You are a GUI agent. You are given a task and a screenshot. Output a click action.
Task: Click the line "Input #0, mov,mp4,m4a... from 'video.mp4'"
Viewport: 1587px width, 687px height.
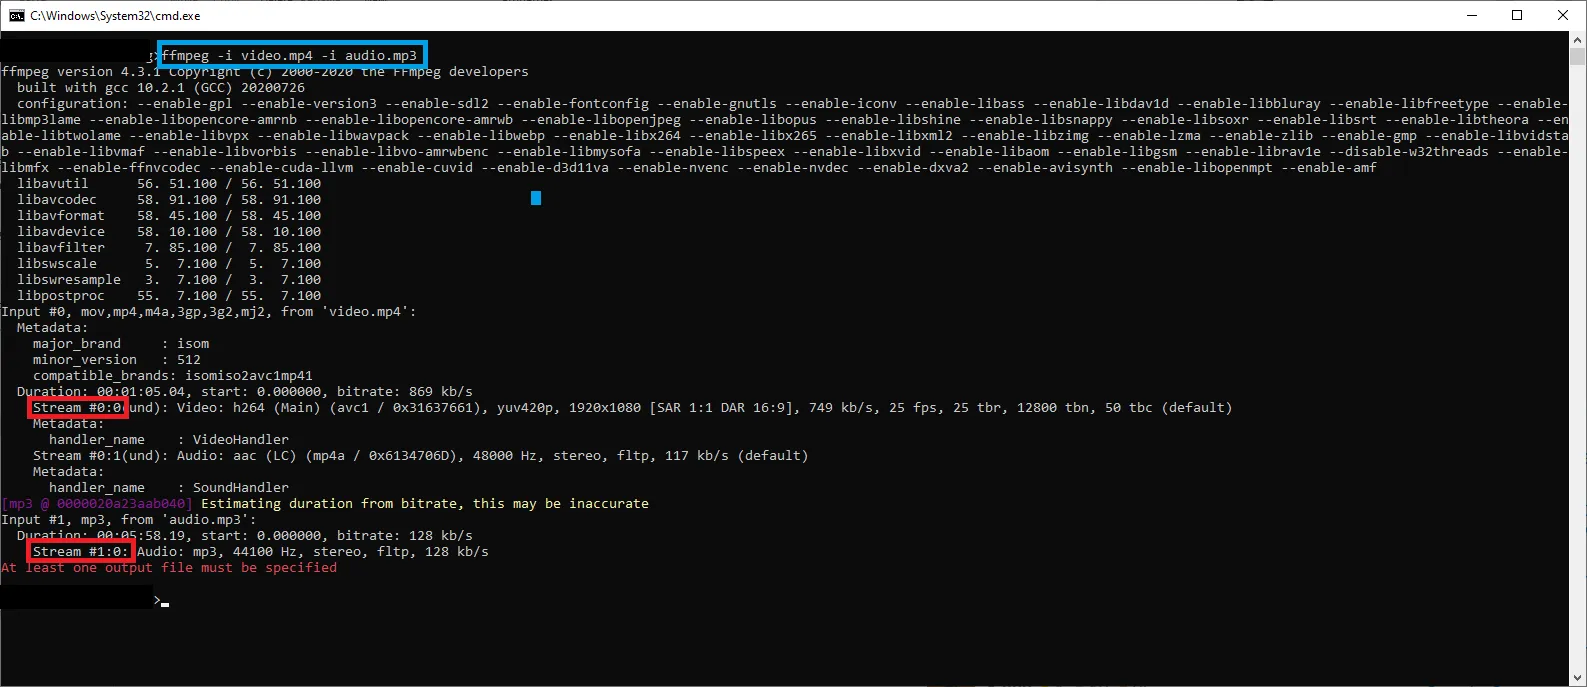click(x=209, y=311)
